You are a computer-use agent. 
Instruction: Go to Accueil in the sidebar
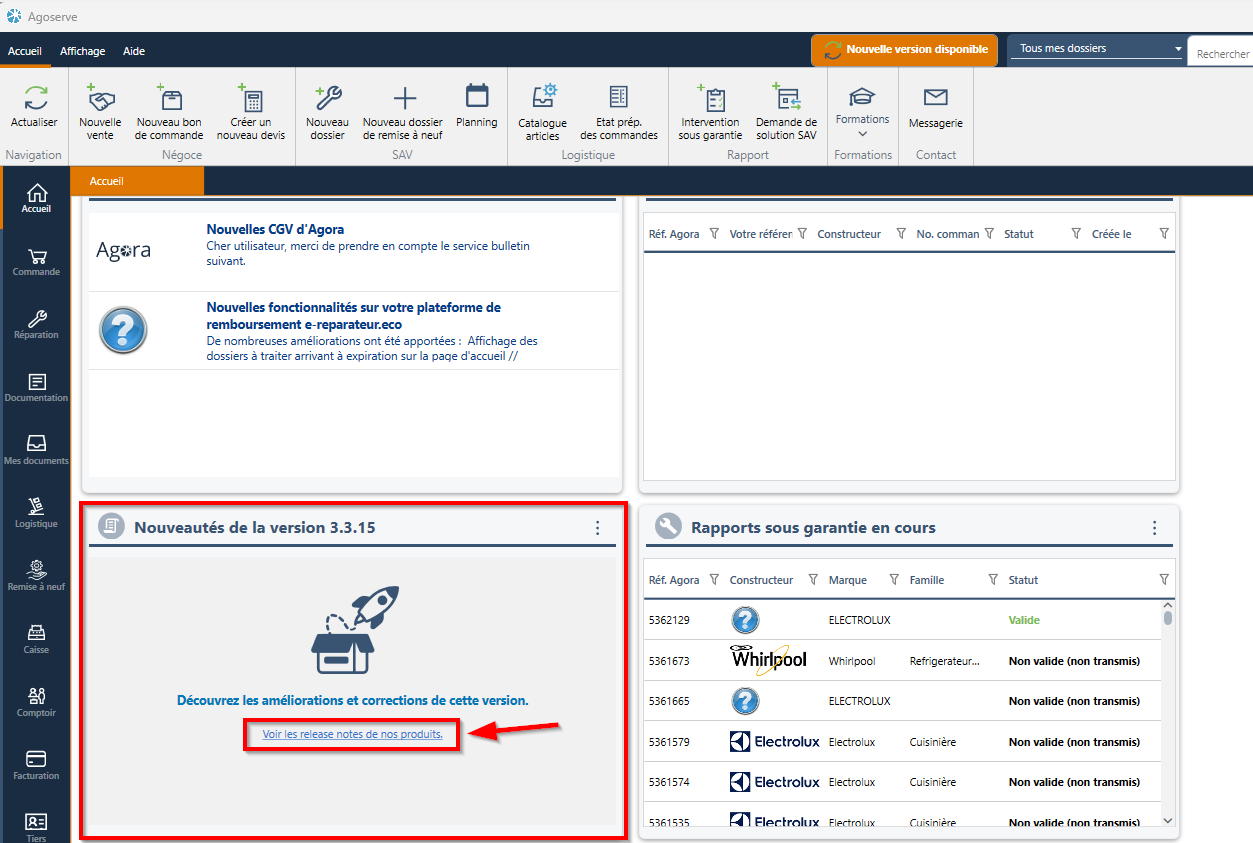click(x=36, y=199)
